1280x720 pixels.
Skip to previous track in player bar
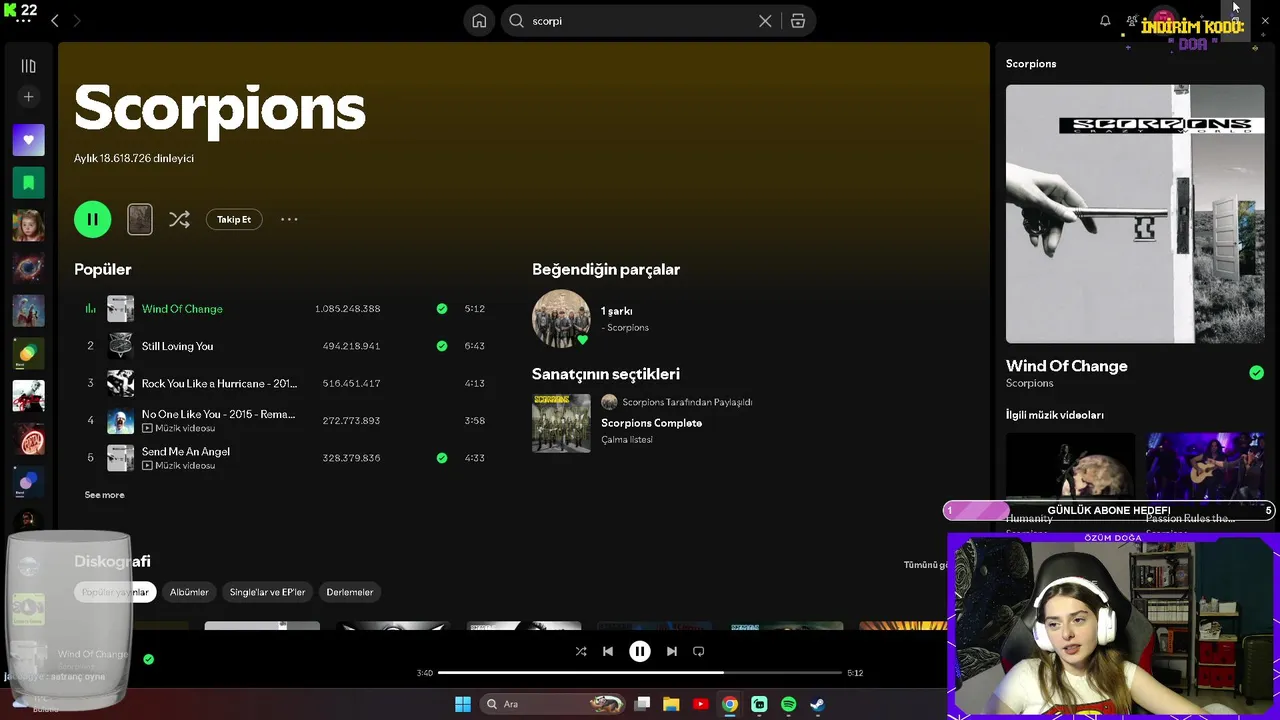pyautogui.click(x=608, y=651)
